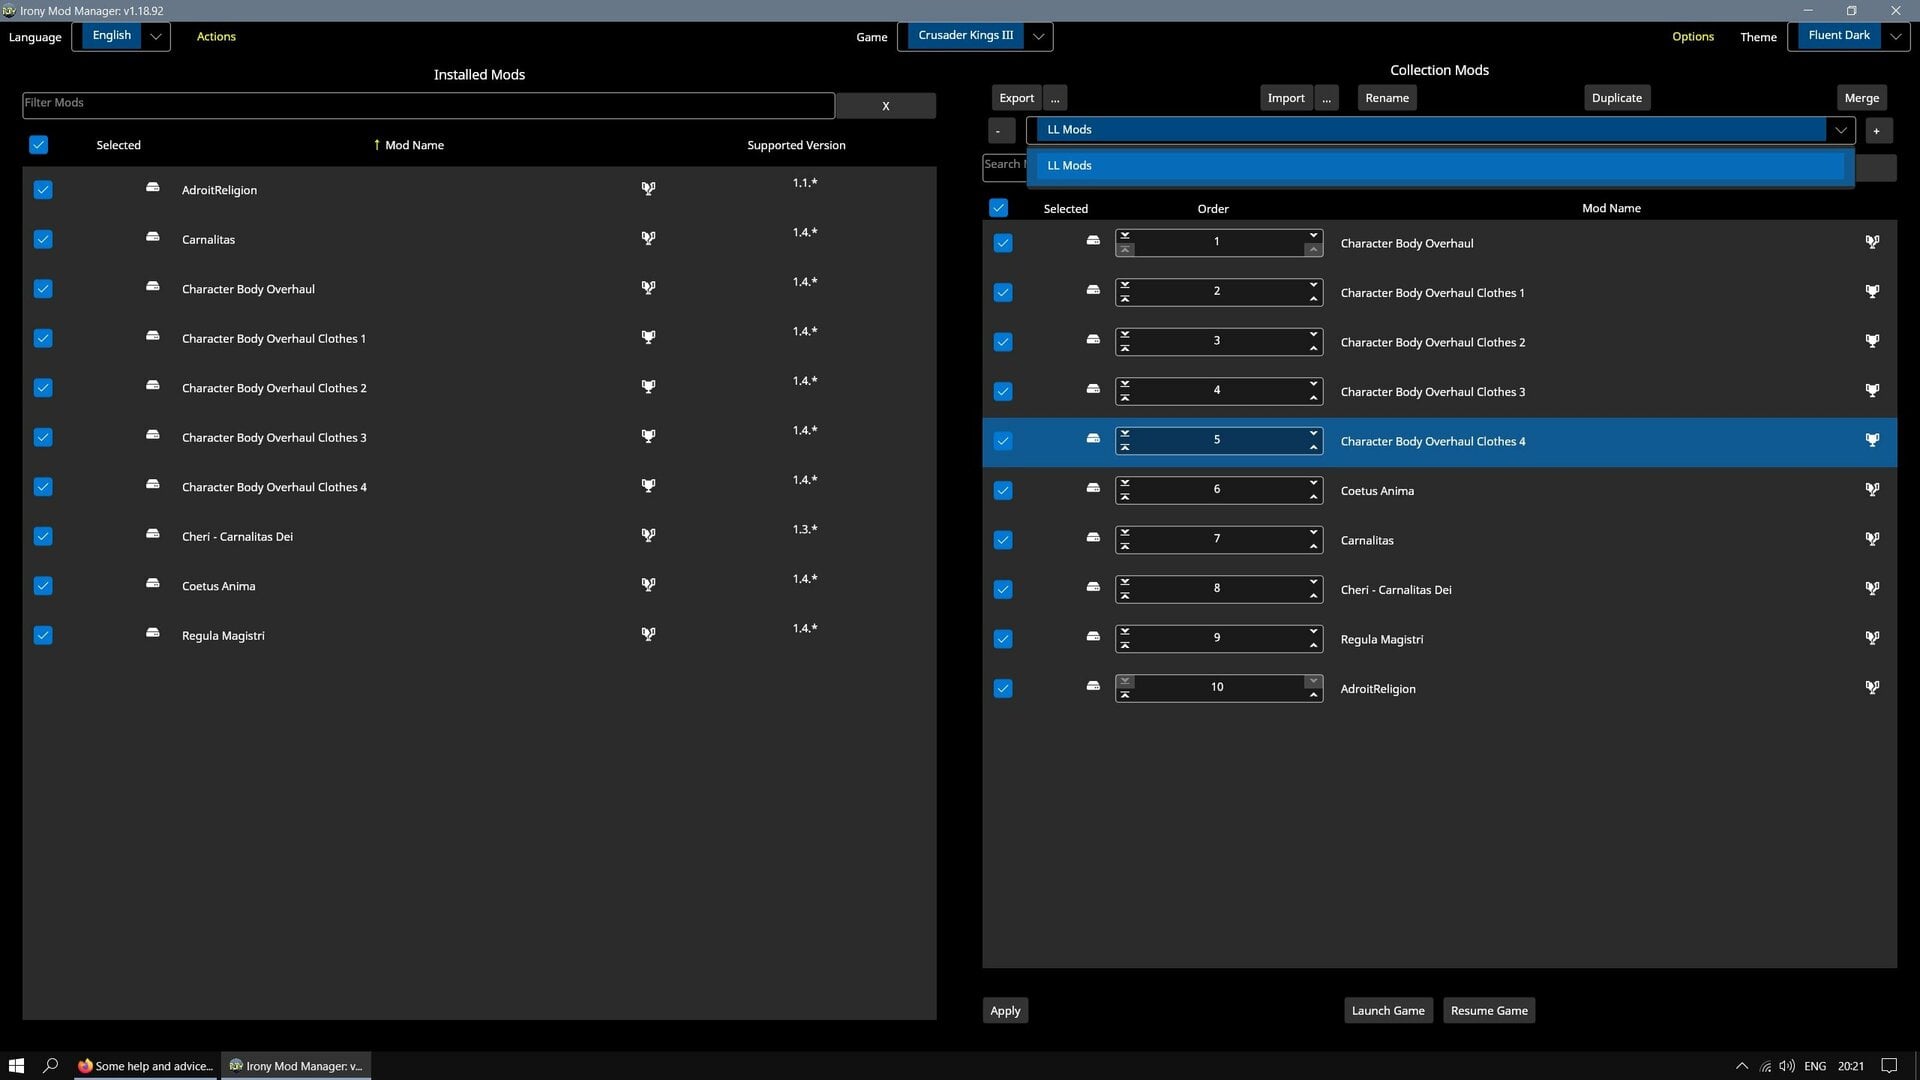Image resolution: width=1920 pixels, height=1080 pixels.
Task: Click the trophy icon in the installed Carnalitas row
Action: tap(648, 238)
